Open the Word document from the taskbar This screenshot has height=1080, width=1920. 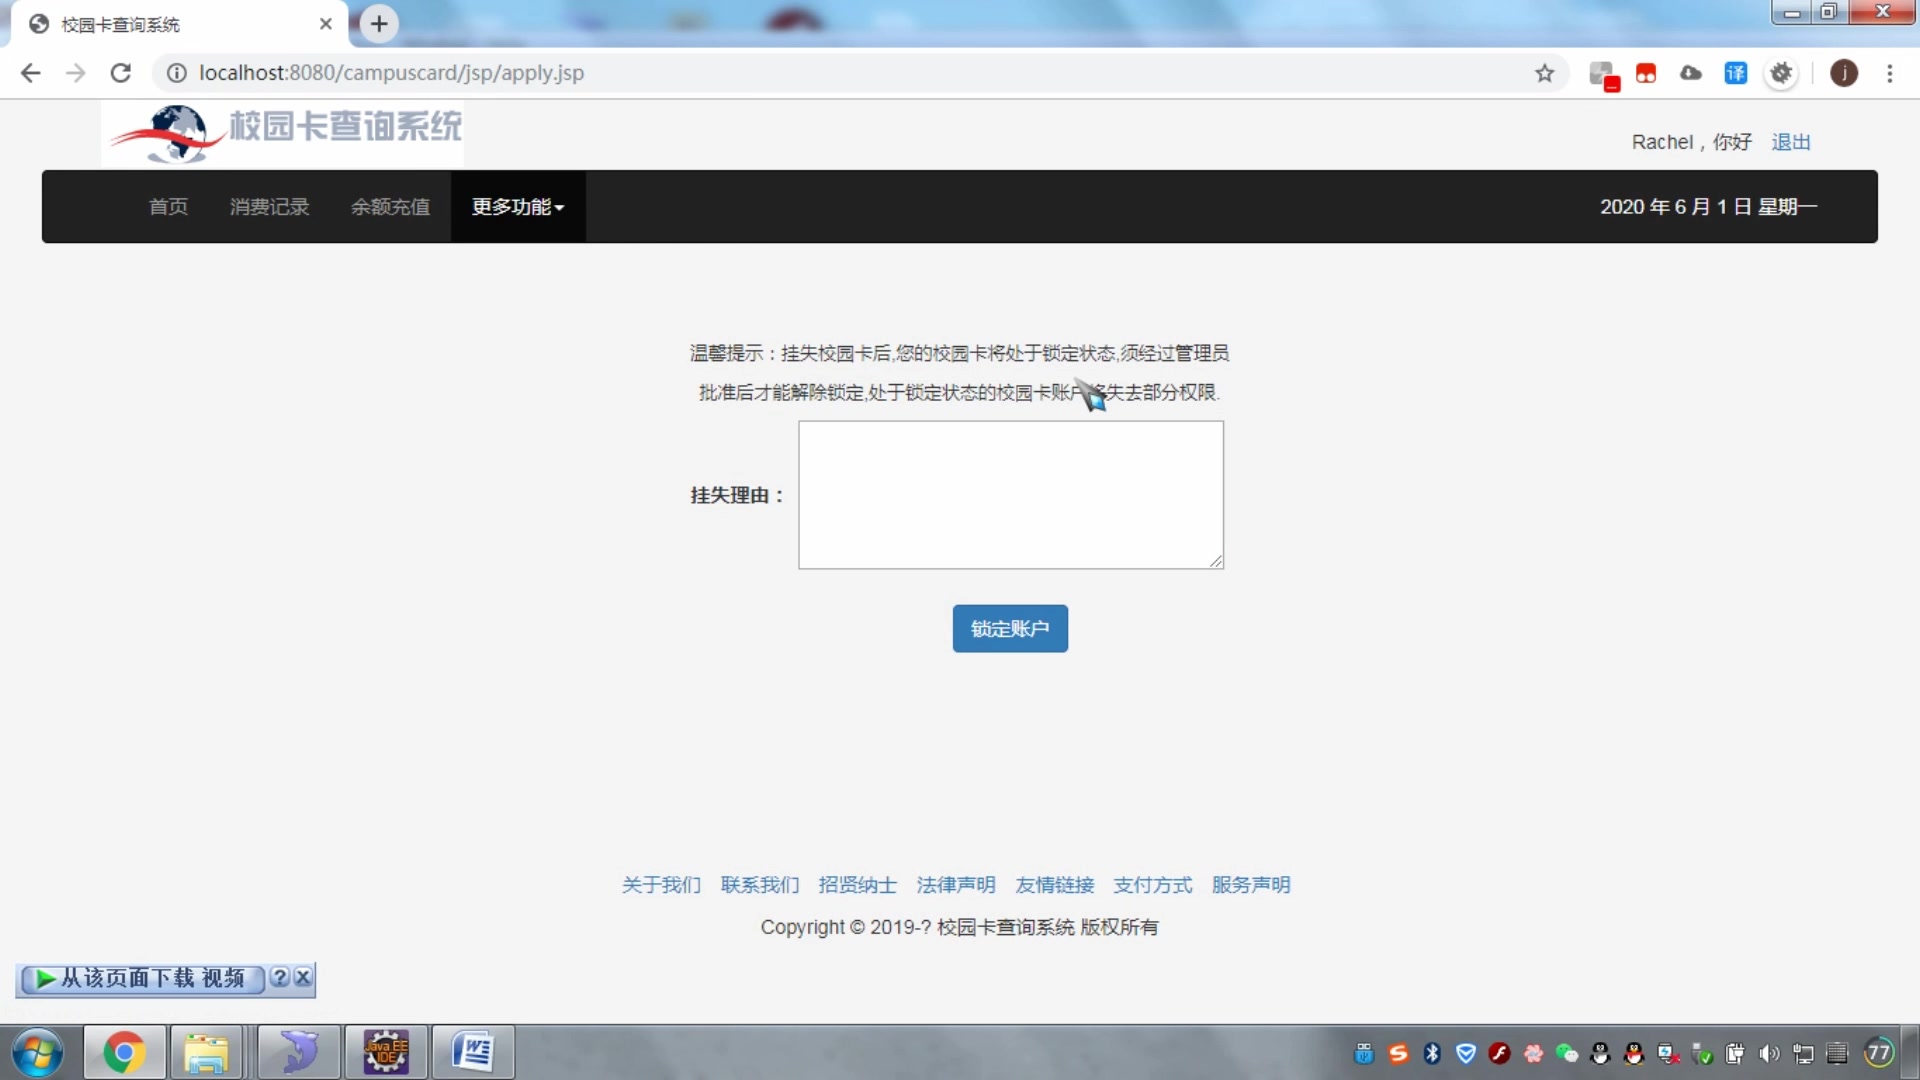473,1052
